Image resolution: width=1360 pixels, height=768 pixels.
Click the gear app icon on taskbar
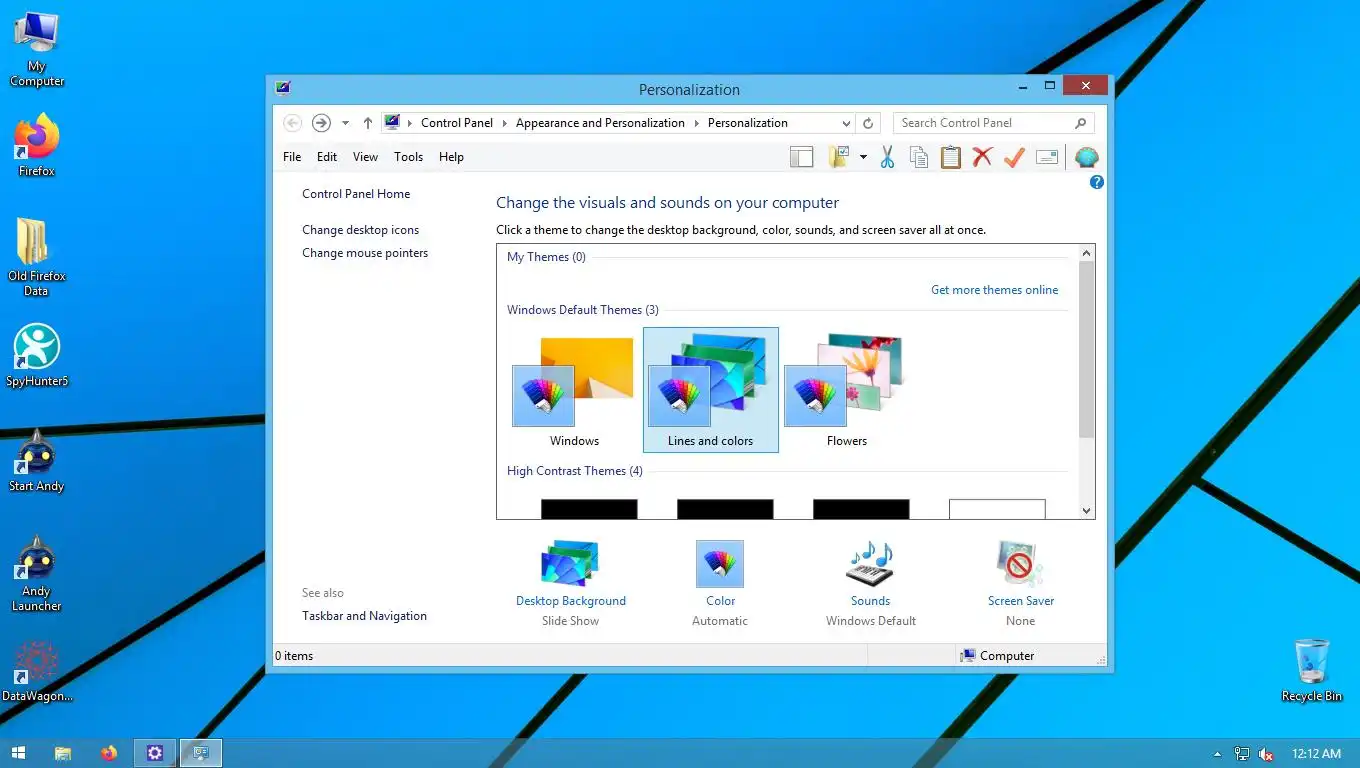[x=155, y=753]
